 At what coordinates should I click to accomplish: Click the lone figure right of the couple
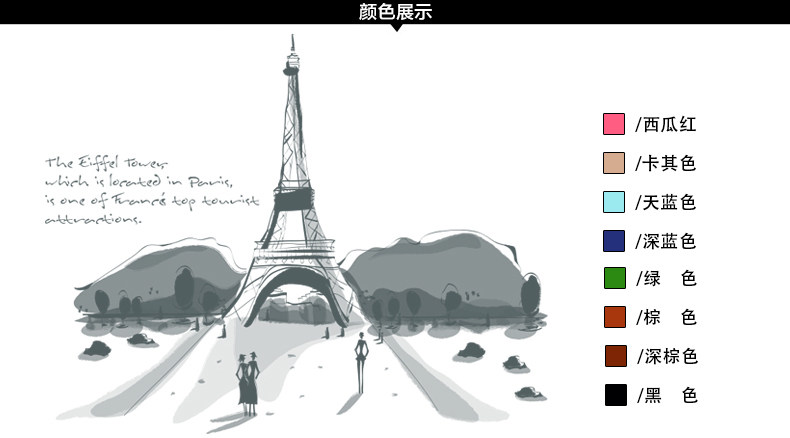coord(361,360)
